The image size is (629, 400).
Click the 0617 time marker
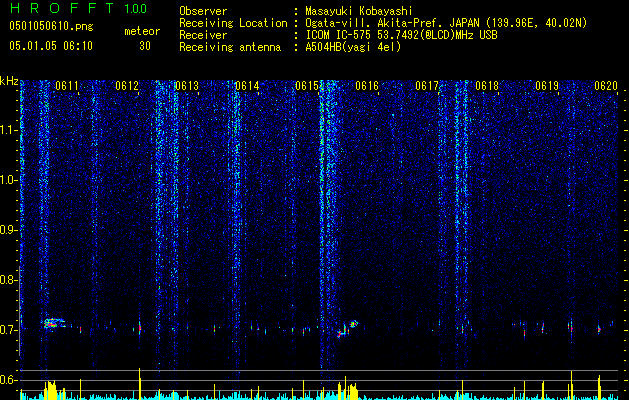pyautogui.click(x=427, y=86)
